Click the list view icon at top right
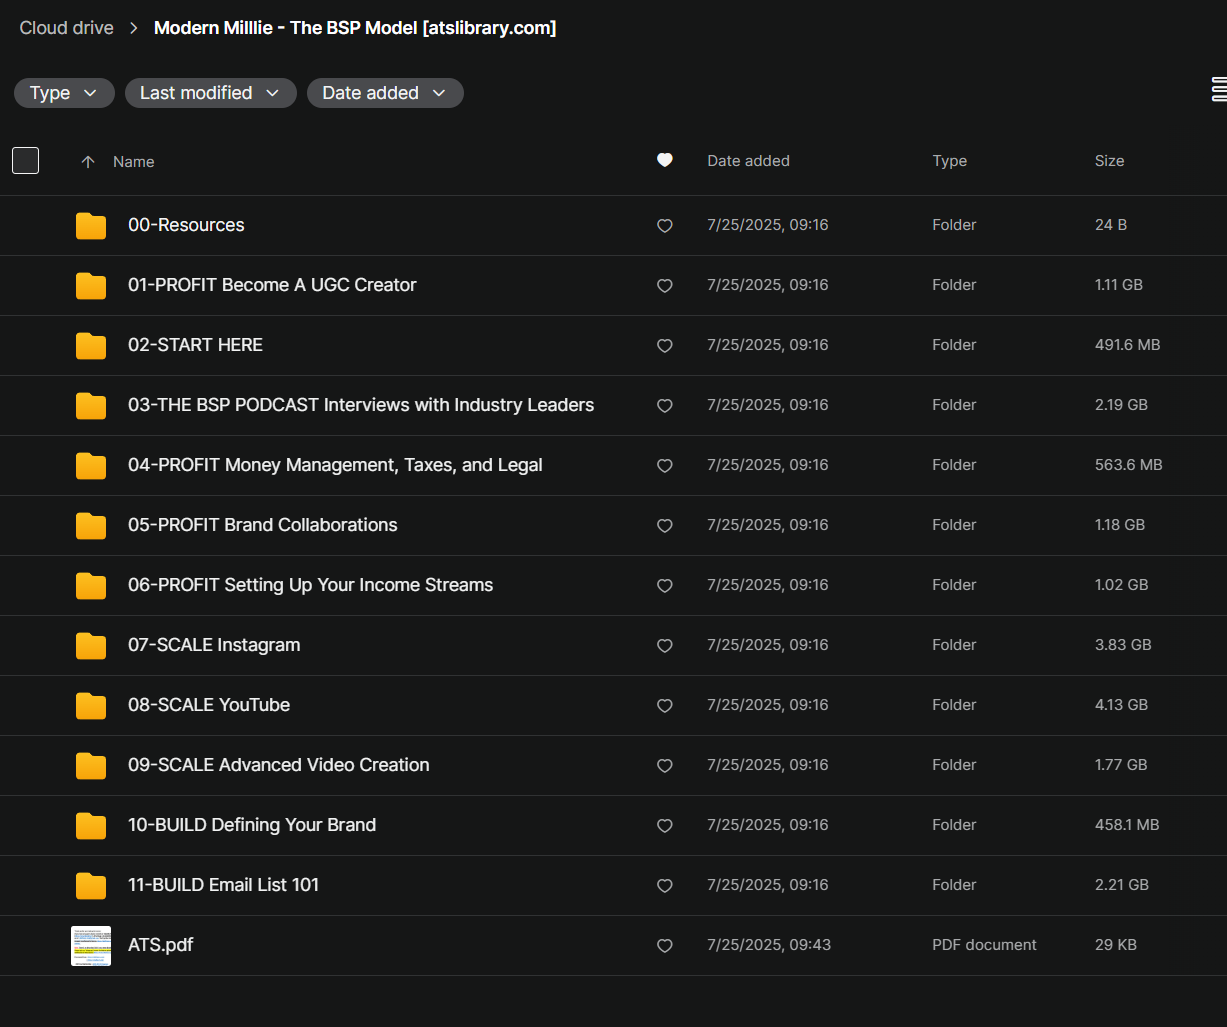The height and width of the screenshot is (1027, 1227). 1218,90
